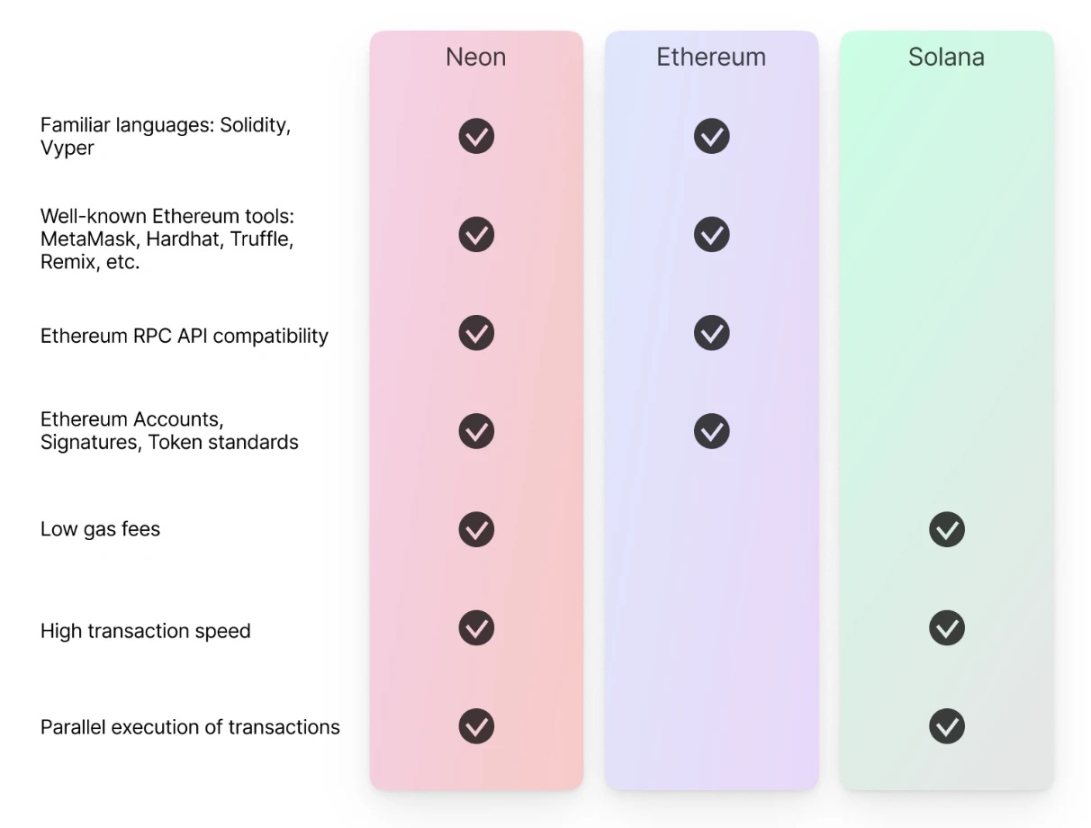This screenshot has width=1091, height=828.
Task: Click Neon's Low gas fees checkmark
Action: pyautogui.click(x=476, y=529)
